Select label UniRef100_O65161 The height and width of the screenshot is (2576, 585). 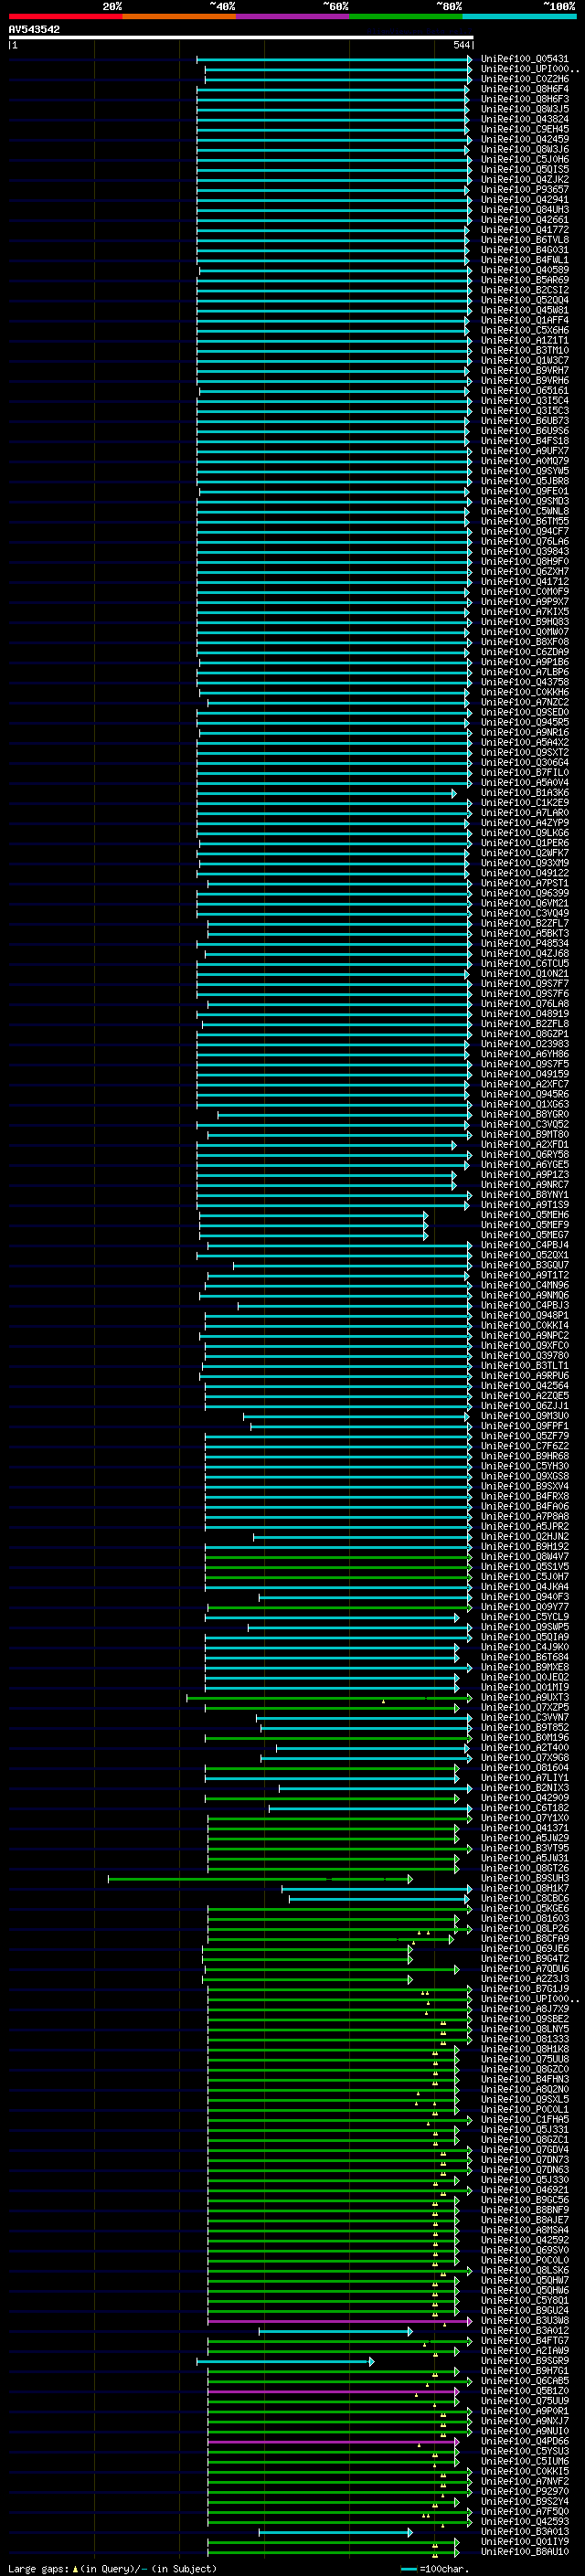(524, 391)
